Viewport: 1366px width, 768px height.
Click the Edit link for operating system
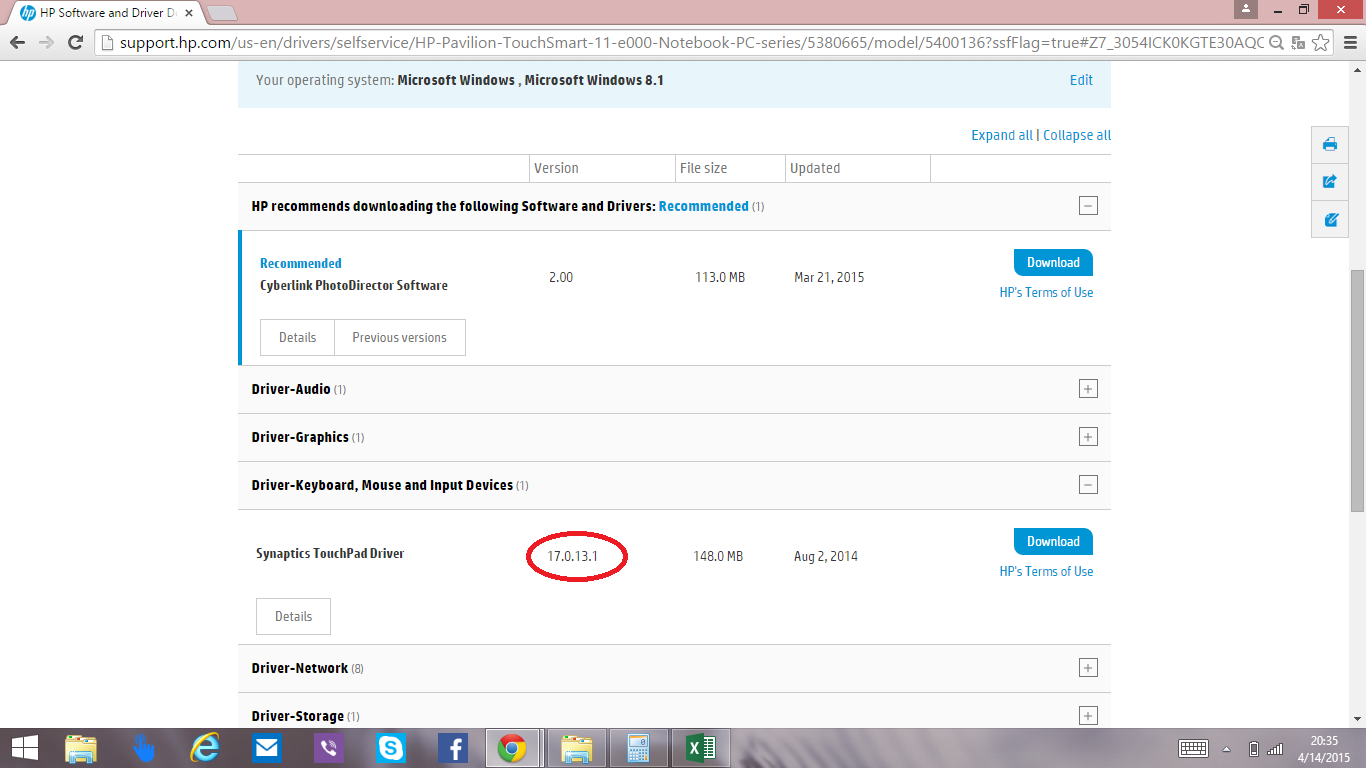click(1081, 80)
